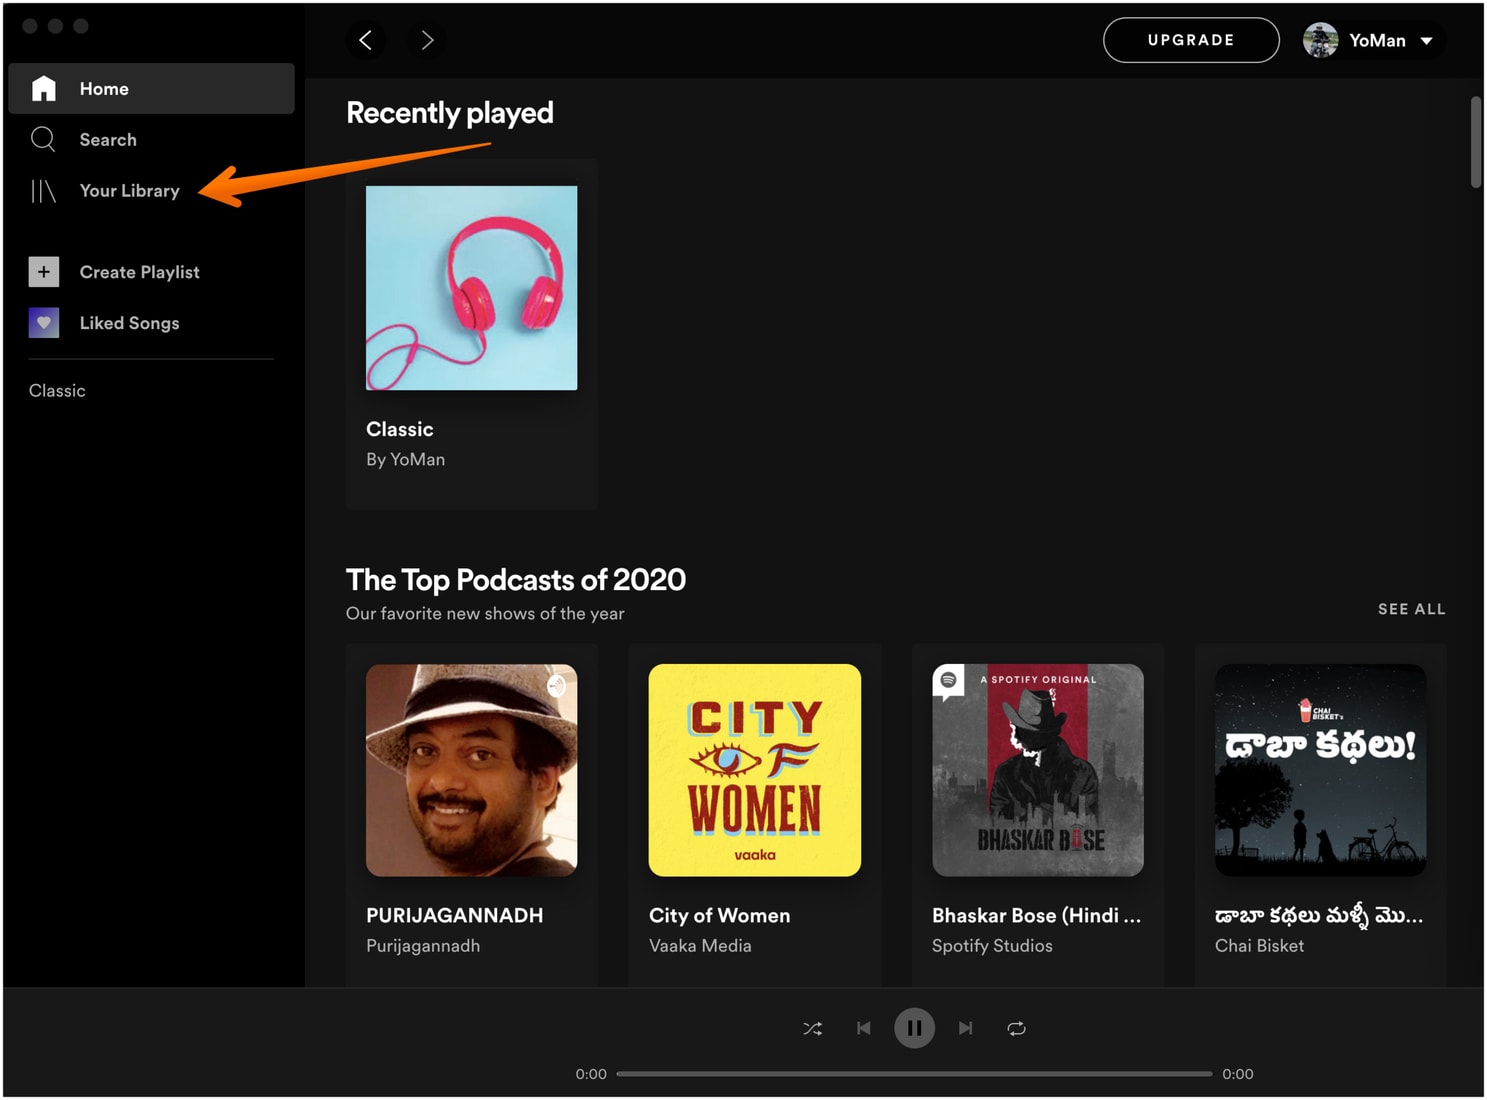1487x1100 pixels.
Task: Skip back to the previous track
Action: [863, 1028]
